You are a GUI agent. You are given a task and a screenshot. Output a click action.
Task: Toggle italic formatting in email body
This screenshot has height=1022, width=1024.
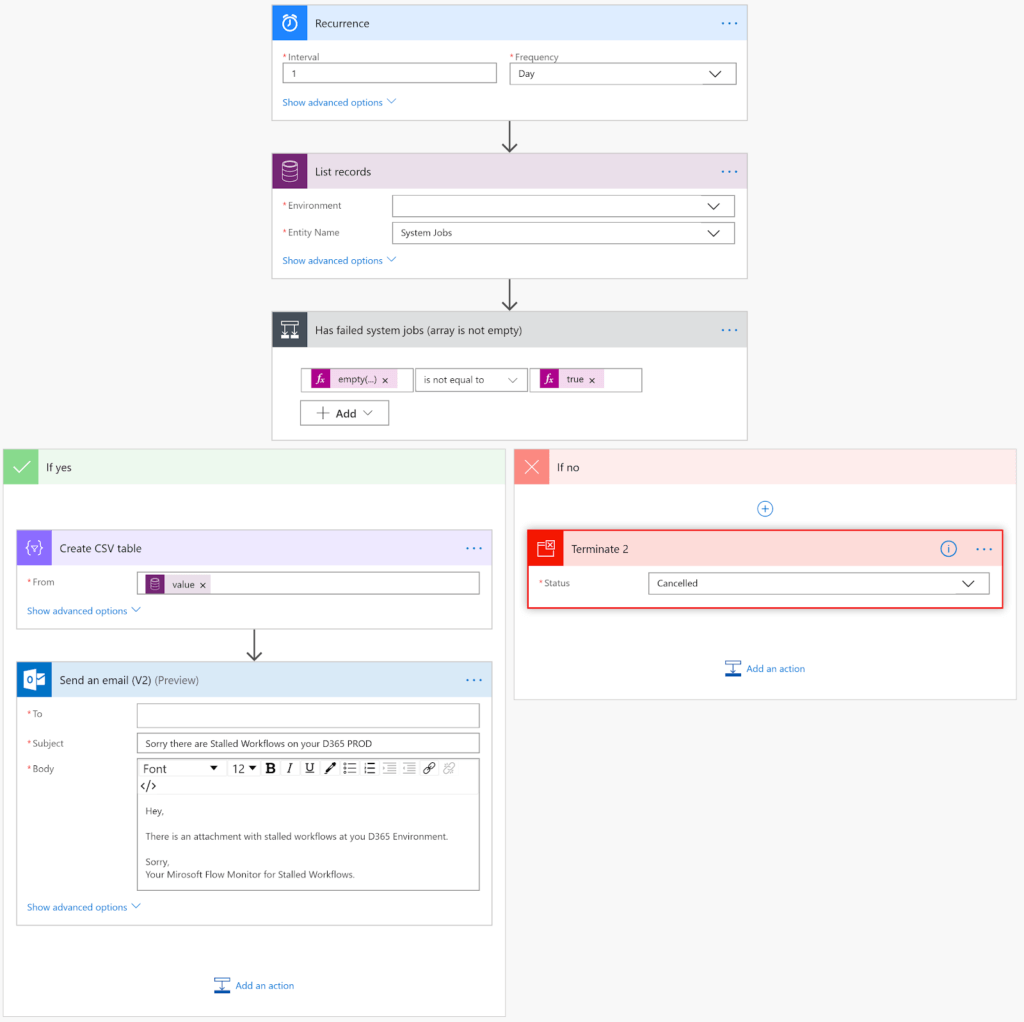tap(290, 768)
